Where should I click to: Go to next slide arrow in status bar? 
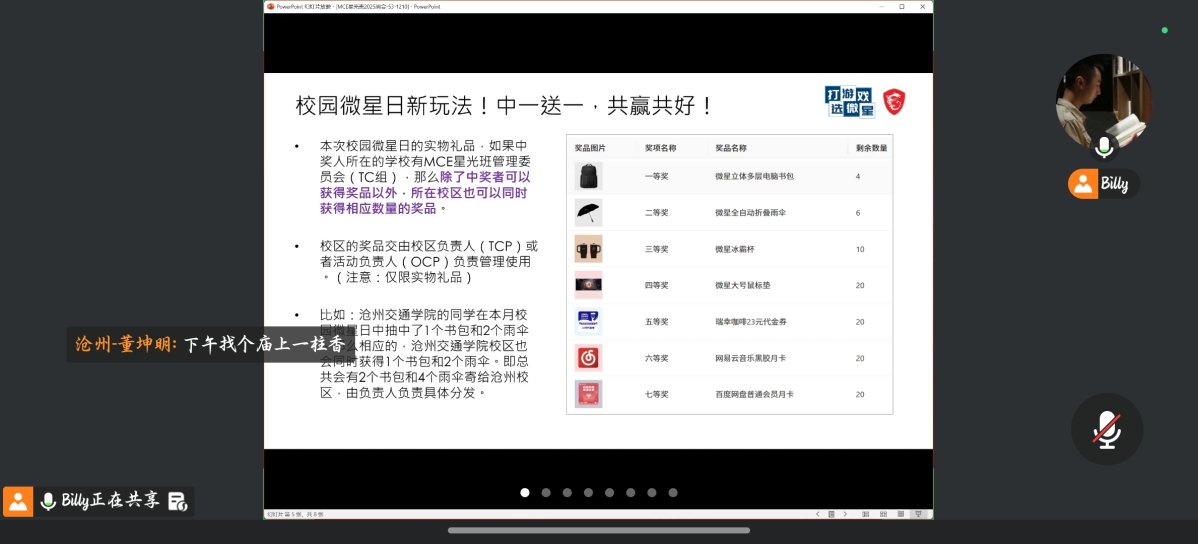coord(845,514)
